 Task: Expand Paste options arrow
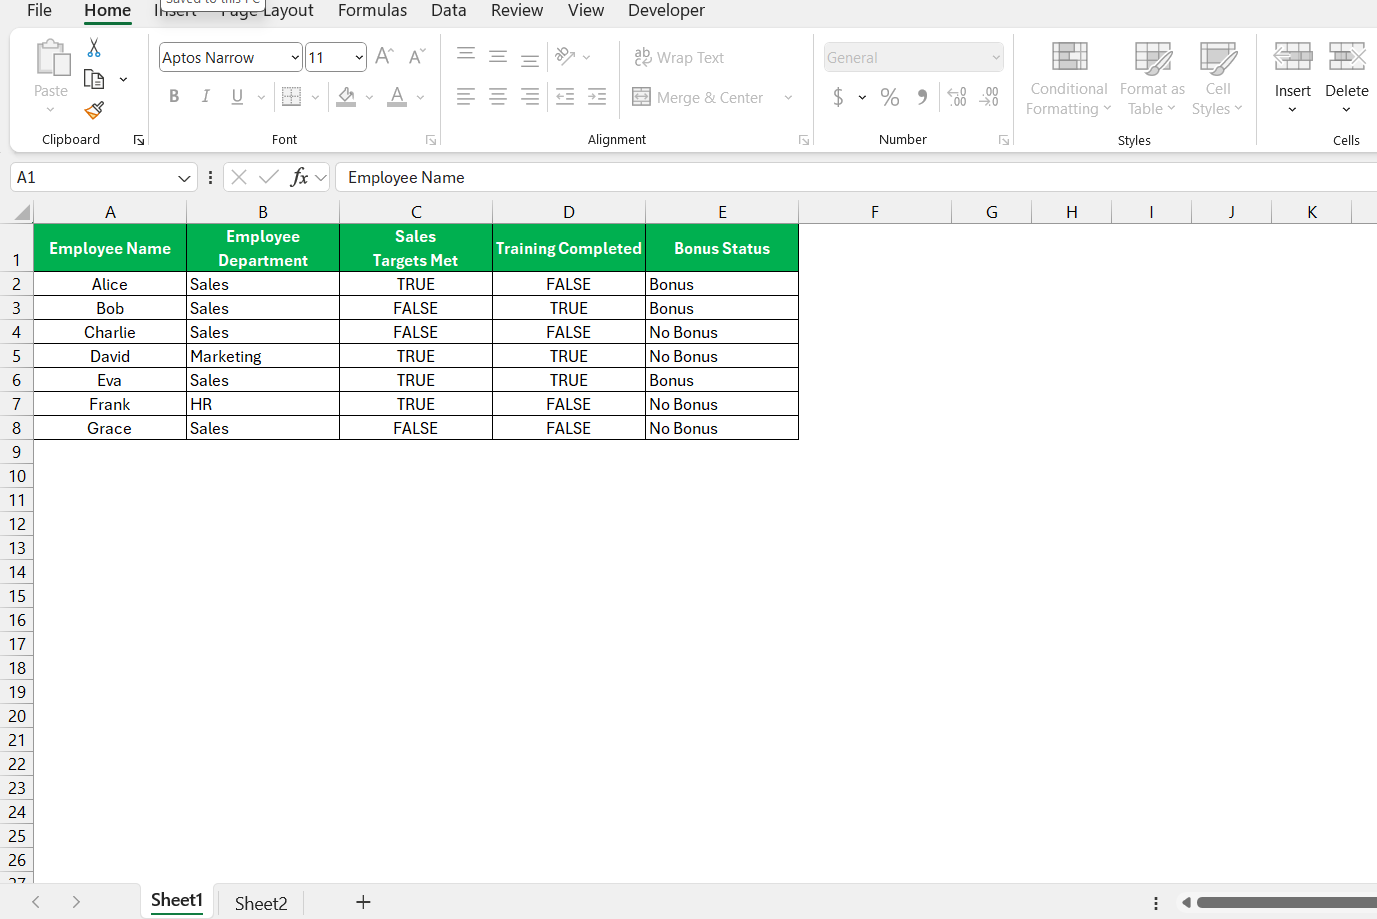[51, 109]
